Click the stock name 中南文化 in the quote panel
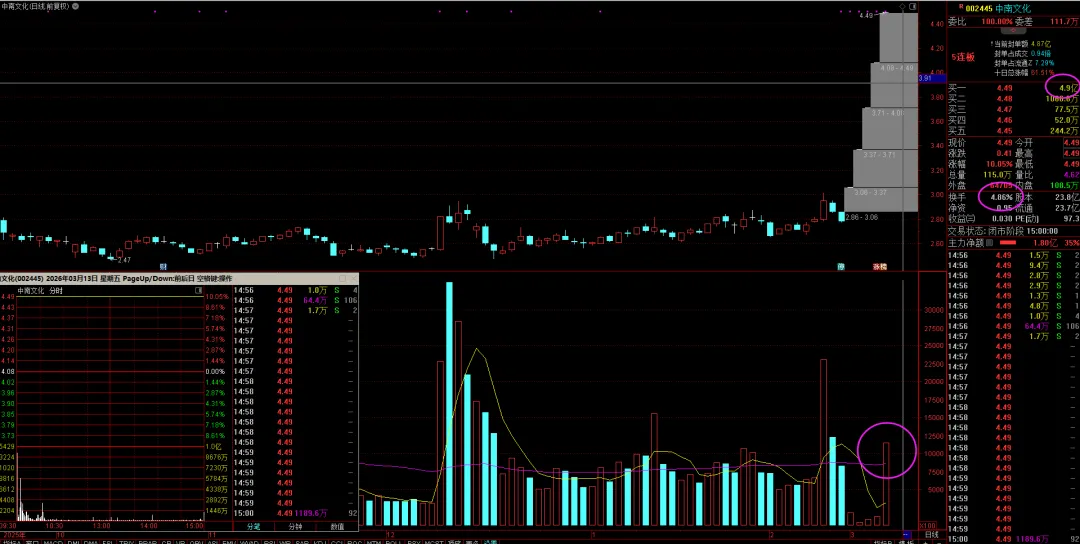The image size is (1080, 544). click(1013, 8)
